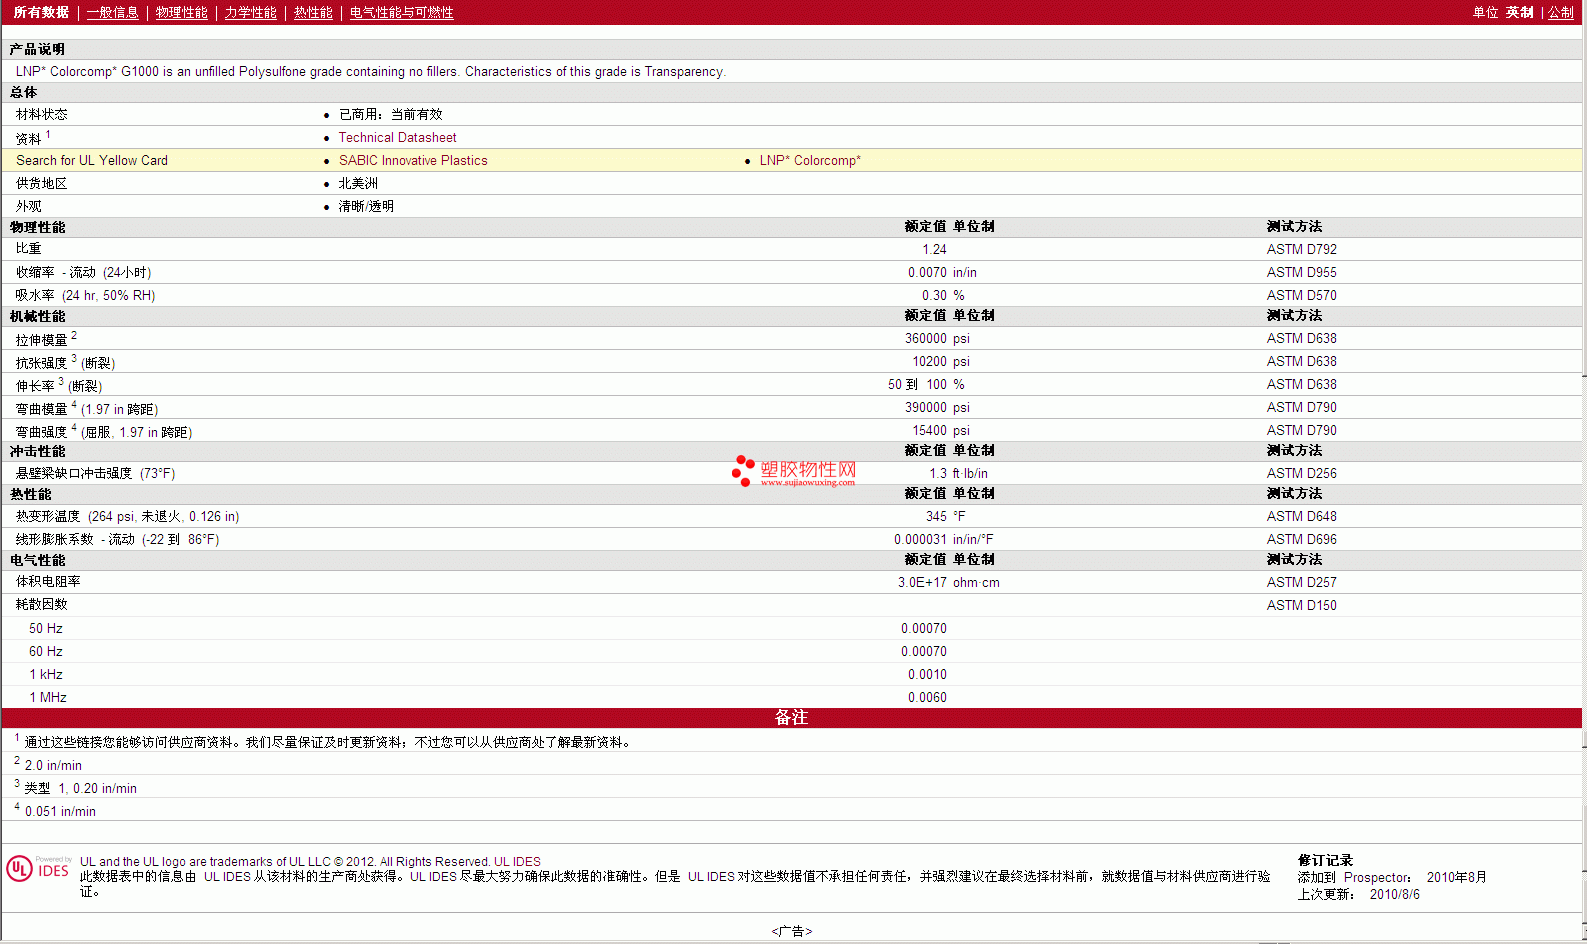Click Search for UL Yellow Card label

tap(92, 160)
